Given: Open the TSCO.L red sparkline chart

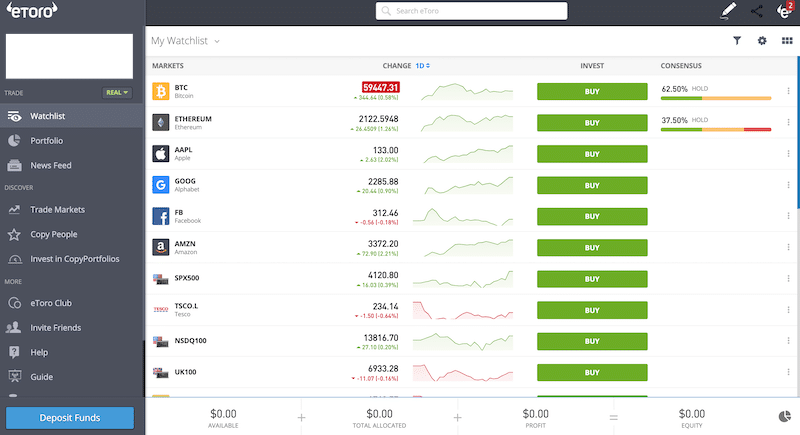Looking at the screenshot, I should pos(463,310).
